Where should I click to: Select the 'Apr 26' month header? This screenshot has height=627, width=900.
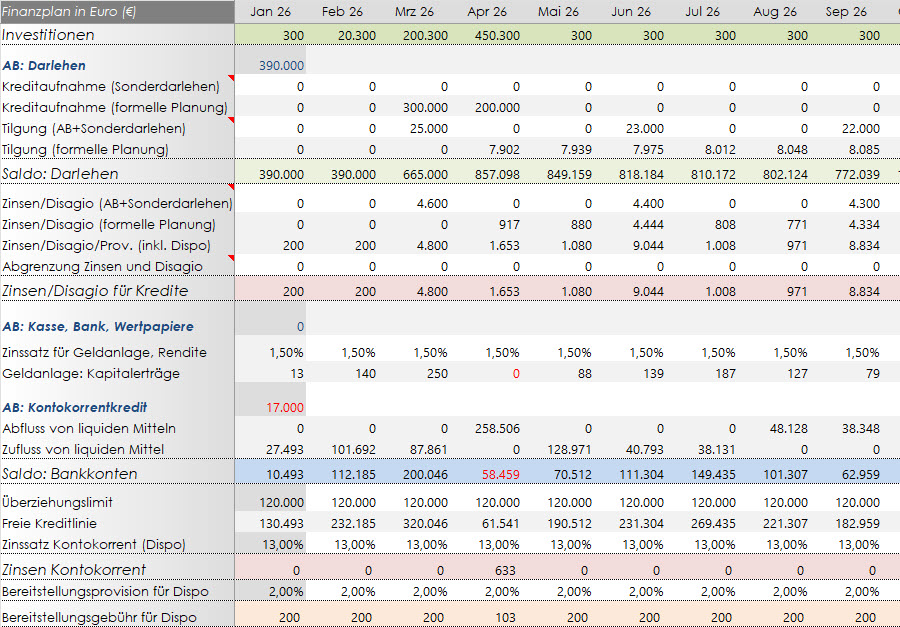click(x=486, y=12)
